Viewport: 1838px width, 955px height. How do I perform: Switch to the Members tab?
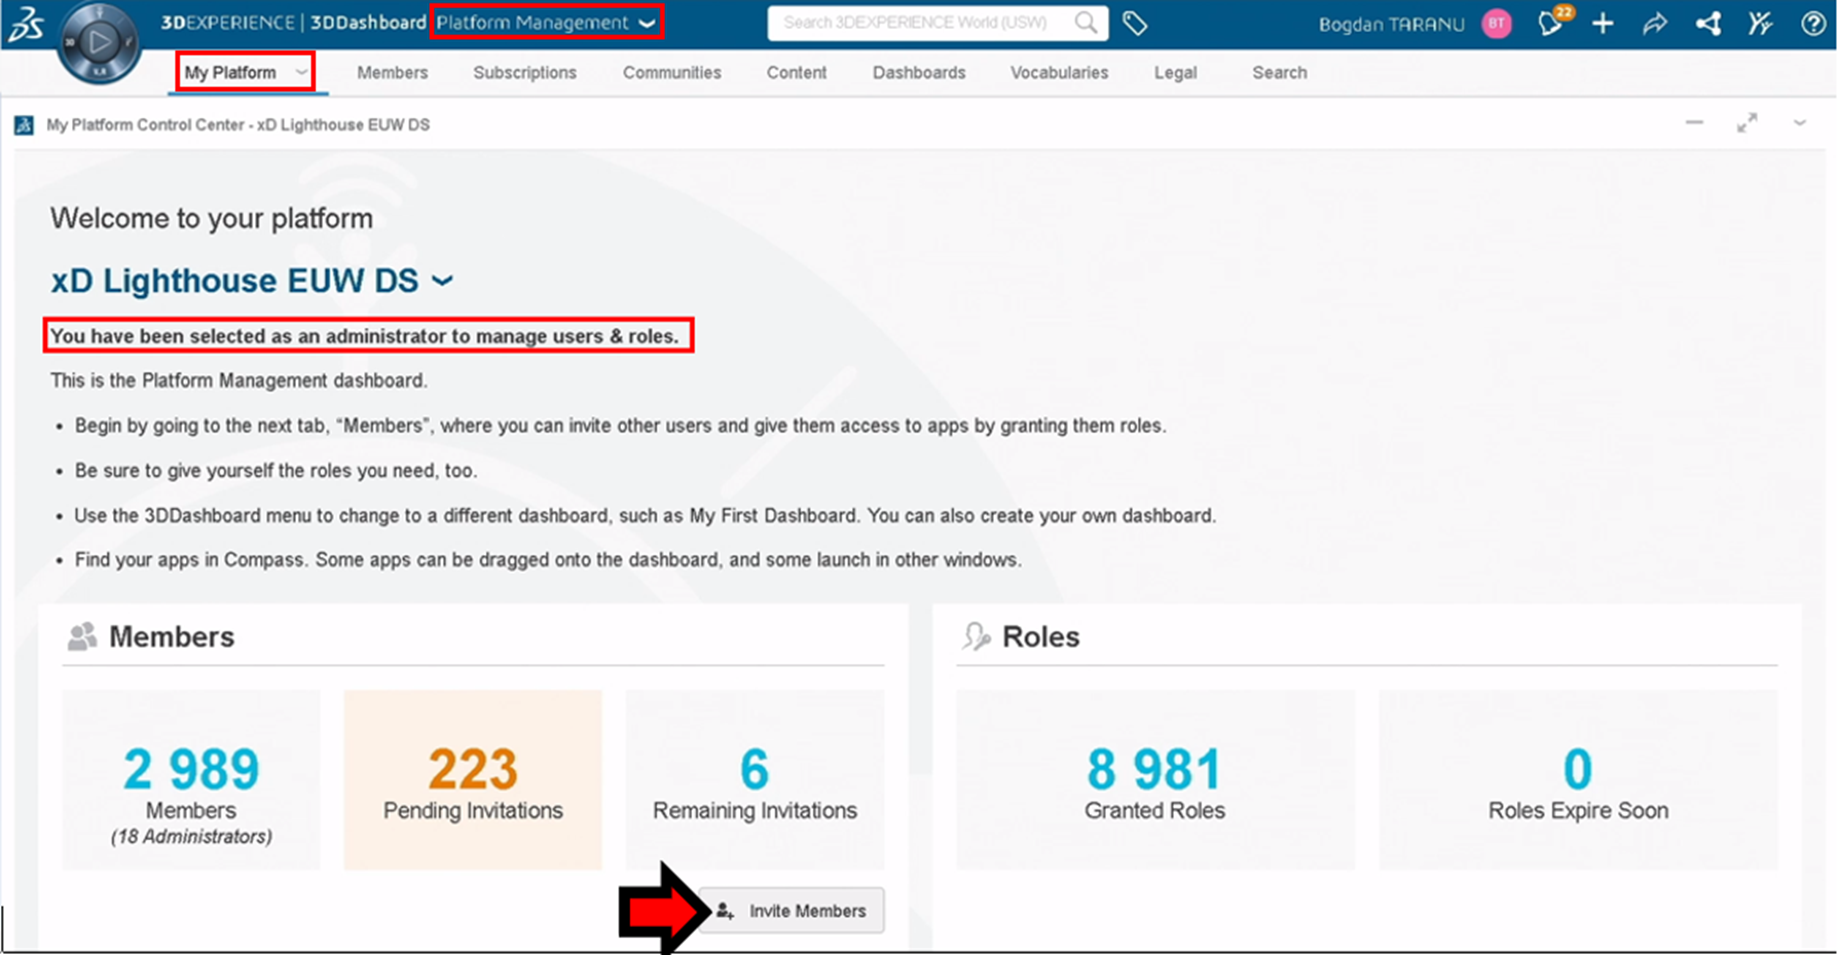pos(392,72)
